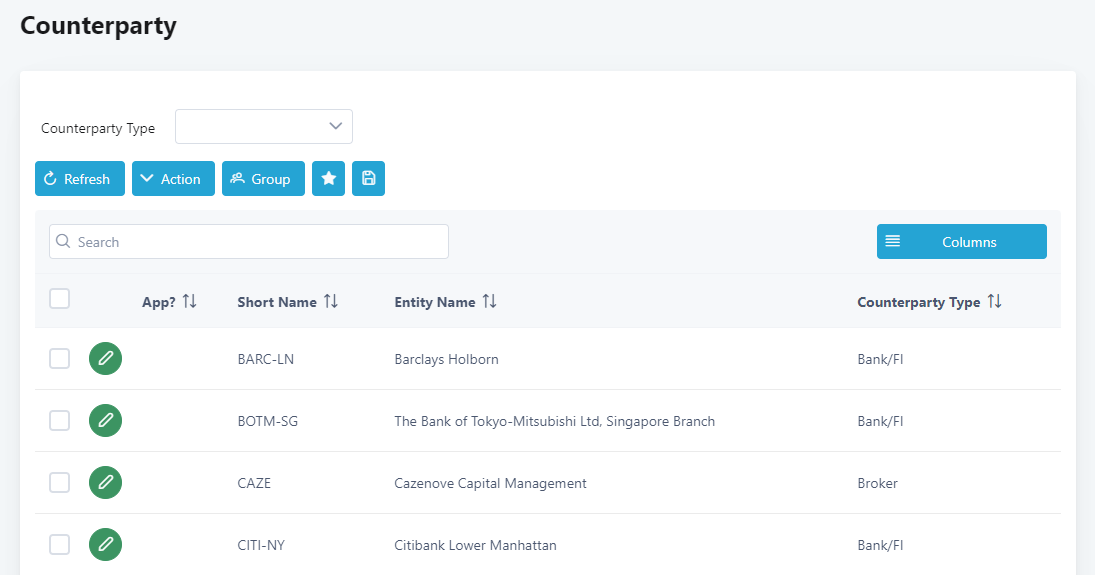Open the Columns chooser button
Viewport: 1095px width, 575px height.
tap(962, 242)
